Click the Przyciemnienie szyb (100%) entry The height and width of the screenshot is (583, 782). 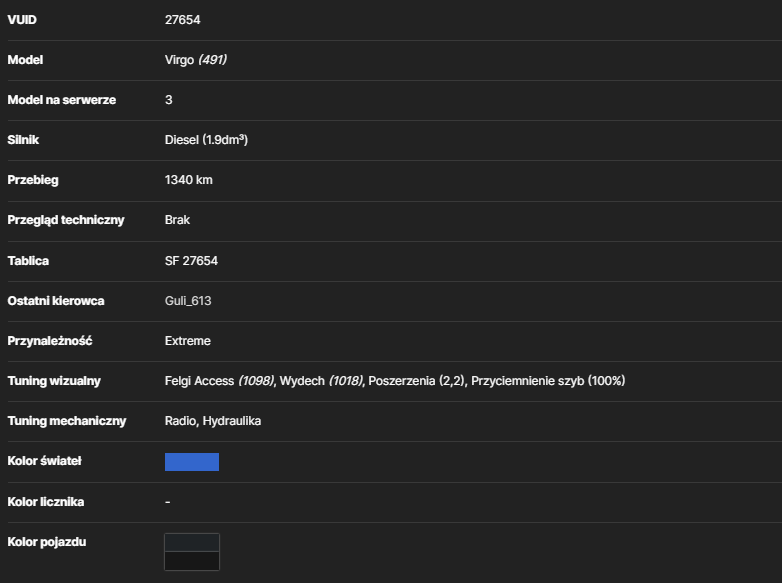(548, 381)
